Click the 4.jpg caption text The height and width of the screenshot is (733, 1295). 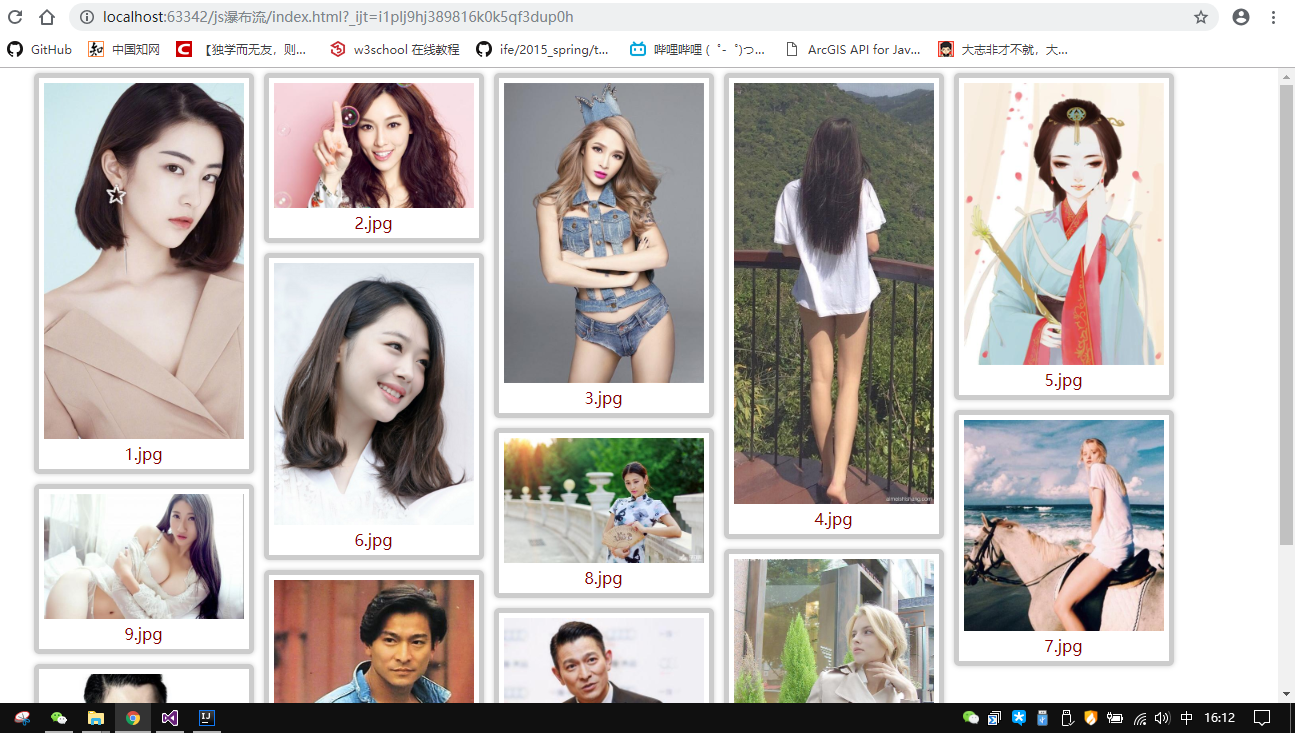834,519
